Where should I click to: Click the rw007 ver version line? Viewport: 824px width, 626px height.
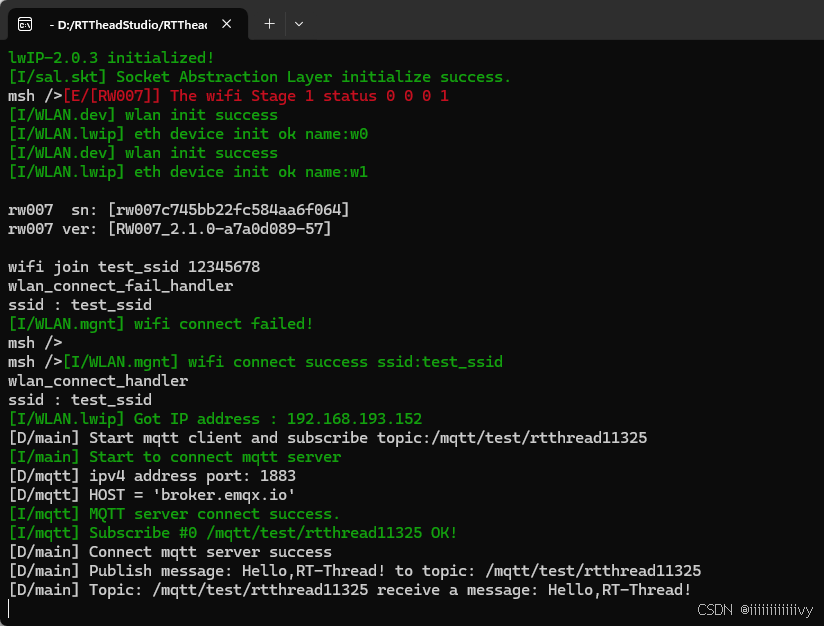click(170, 229)
